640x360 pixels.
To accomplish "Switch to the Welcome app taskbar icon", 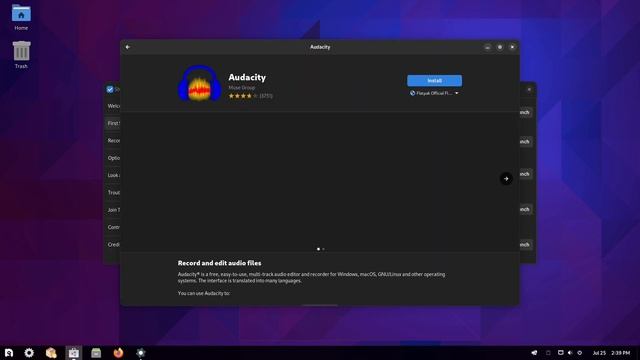I will (141, 353).
